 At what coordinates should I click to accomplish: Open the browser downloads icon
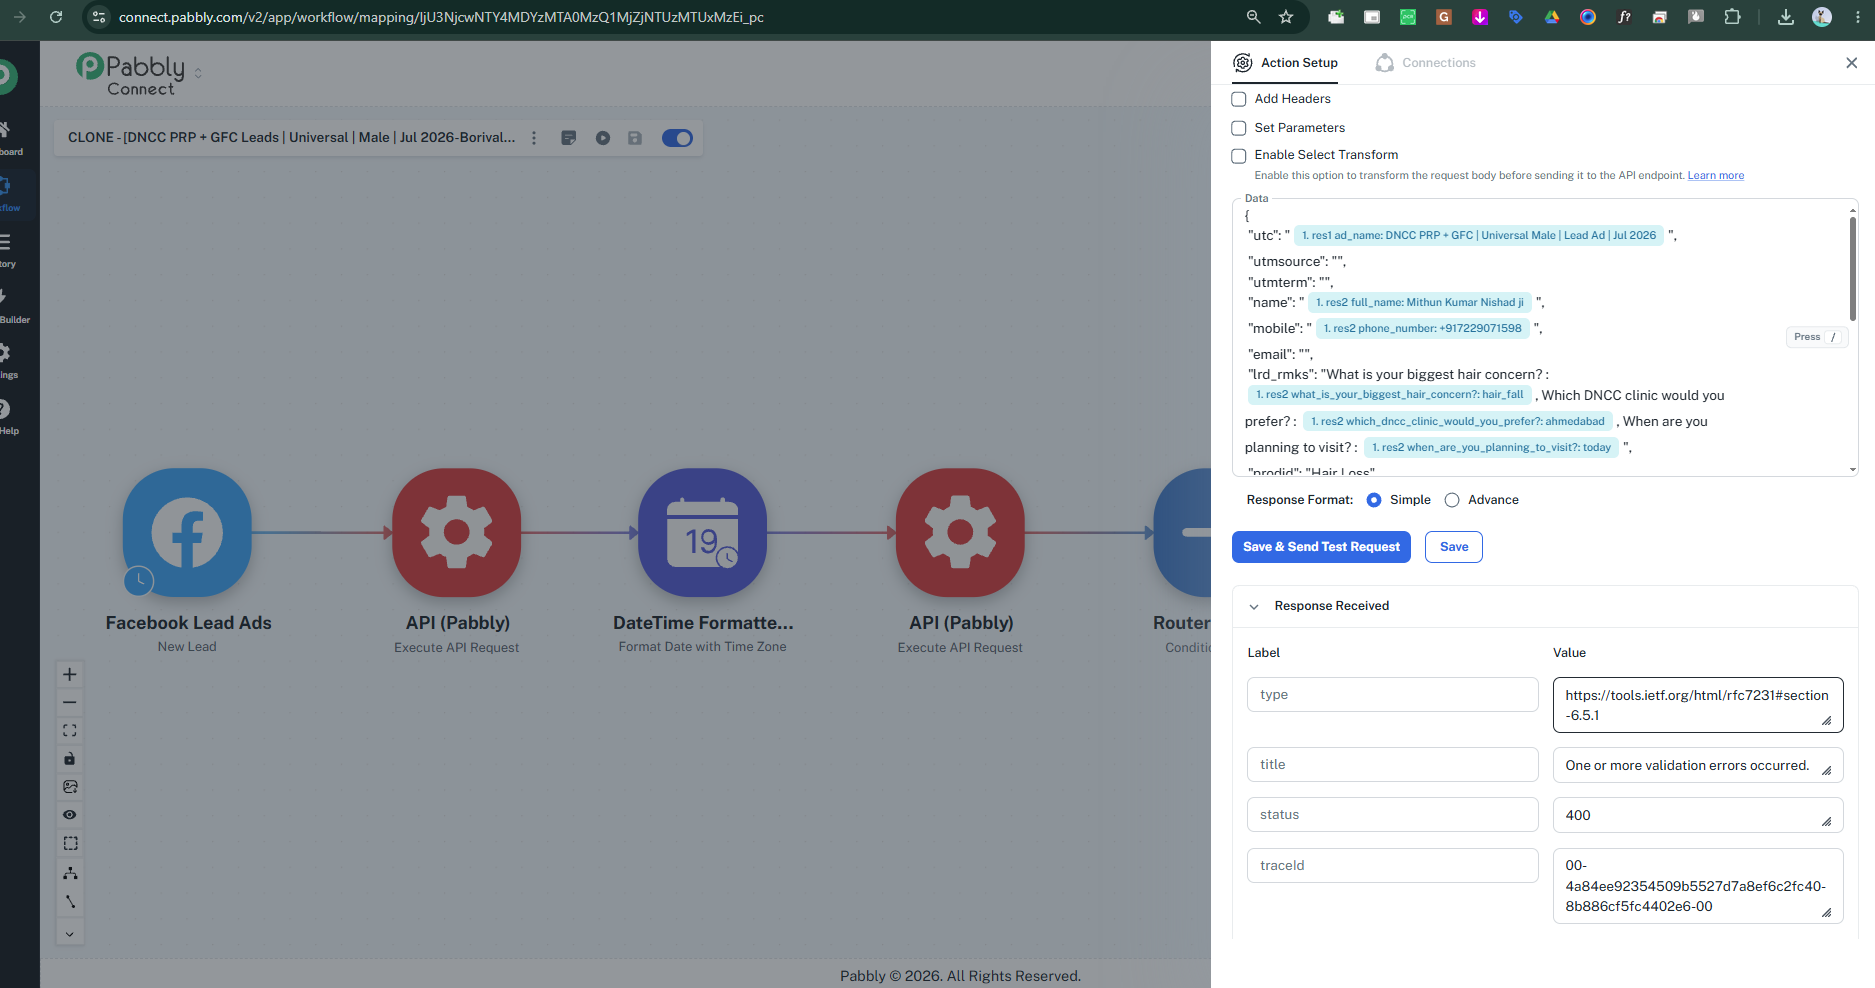1786,17
